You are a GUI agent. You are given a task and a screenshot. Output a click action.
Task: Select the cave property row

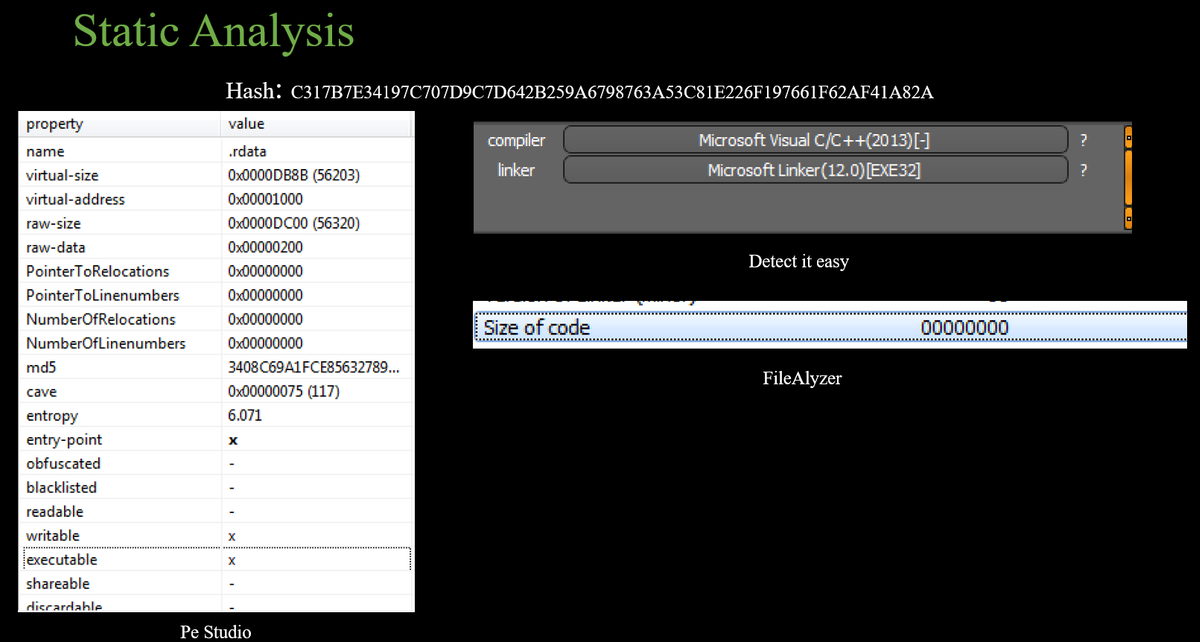216,392
